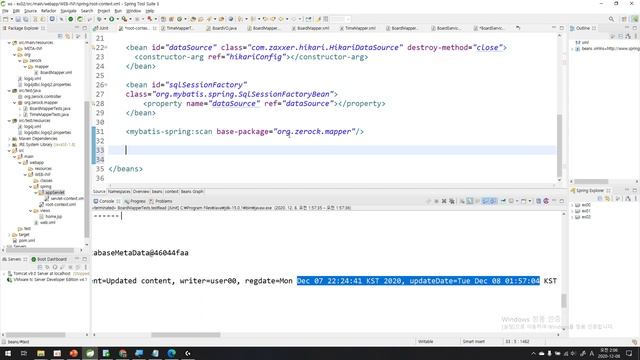Click the New file toolbar icon
This screenshot has width=640, height=360.
pyautogui.click(x=6, y=19)
